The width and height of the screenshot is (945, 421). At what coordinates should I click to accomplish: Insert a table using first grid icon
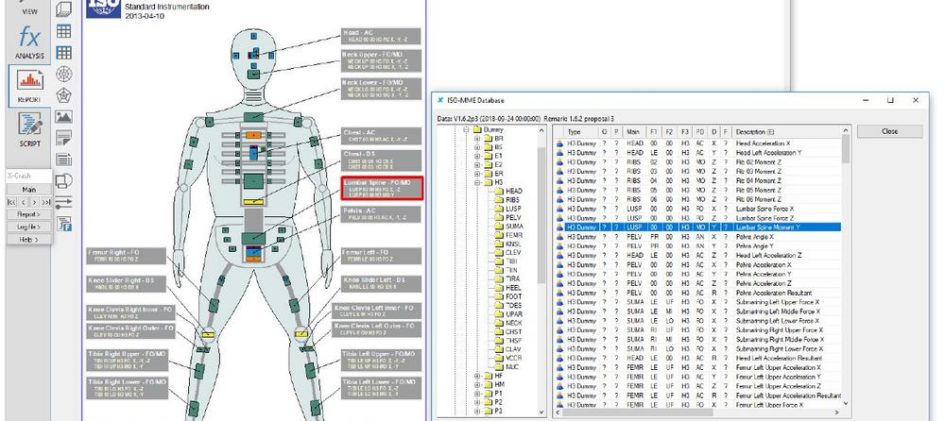point(64,31)
